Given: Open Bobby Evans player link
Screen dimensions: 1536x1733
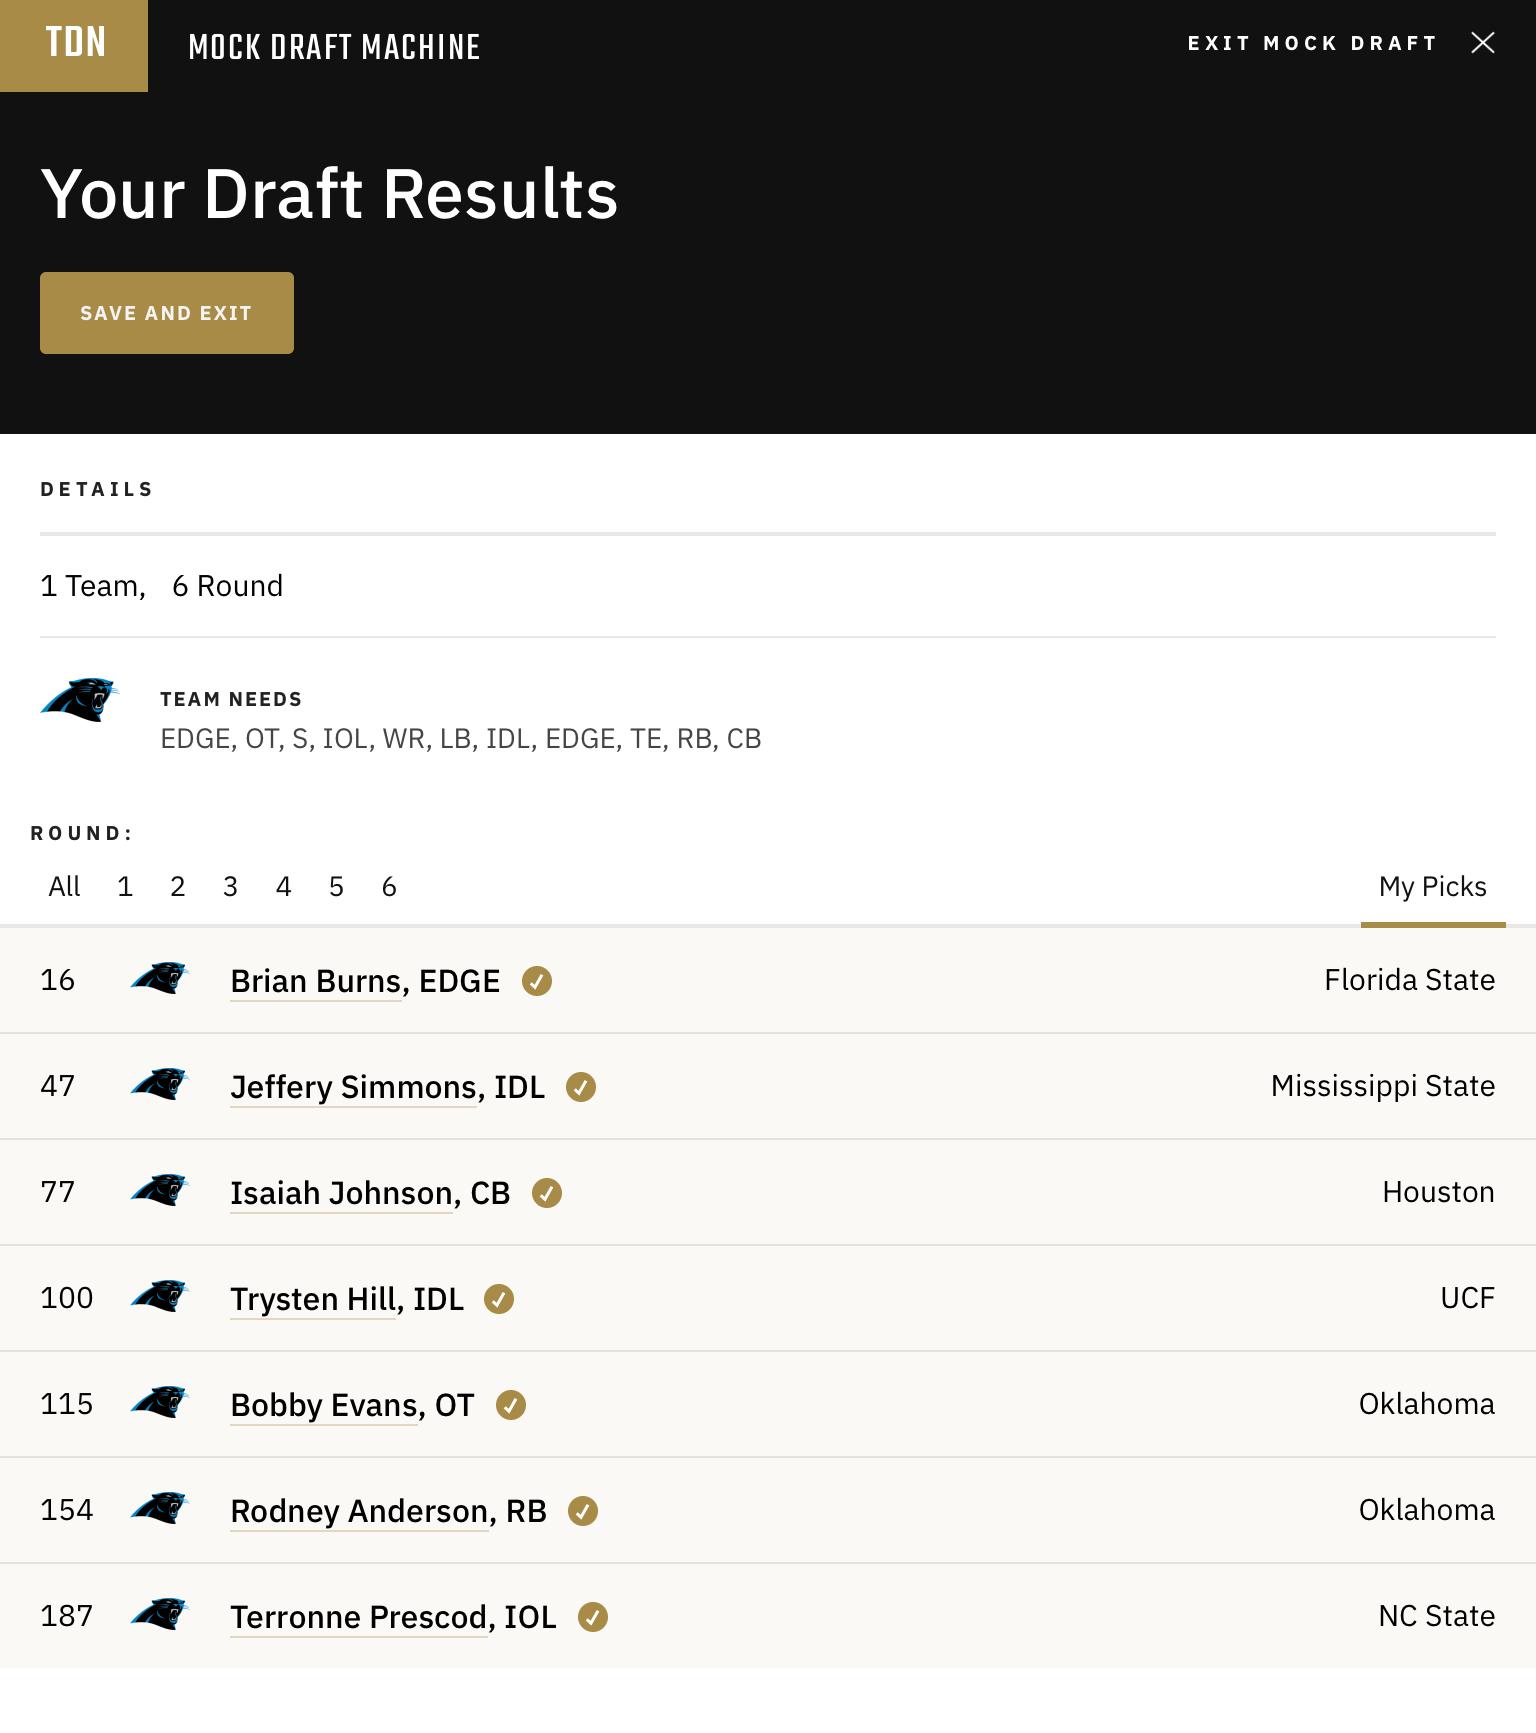Looking at the screenshot, I should (352, 1405).
